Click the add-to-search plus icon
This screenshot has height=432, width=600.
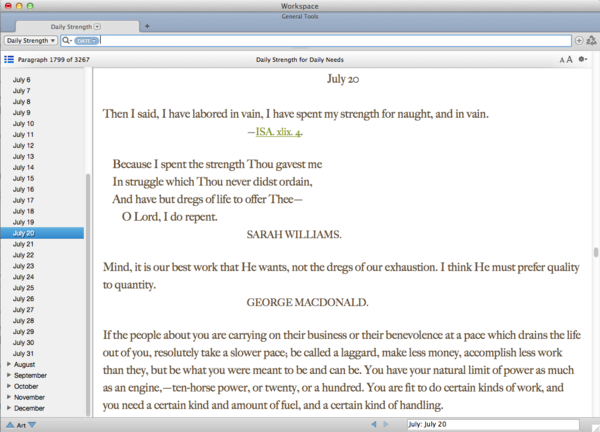[x=579, y=40]
